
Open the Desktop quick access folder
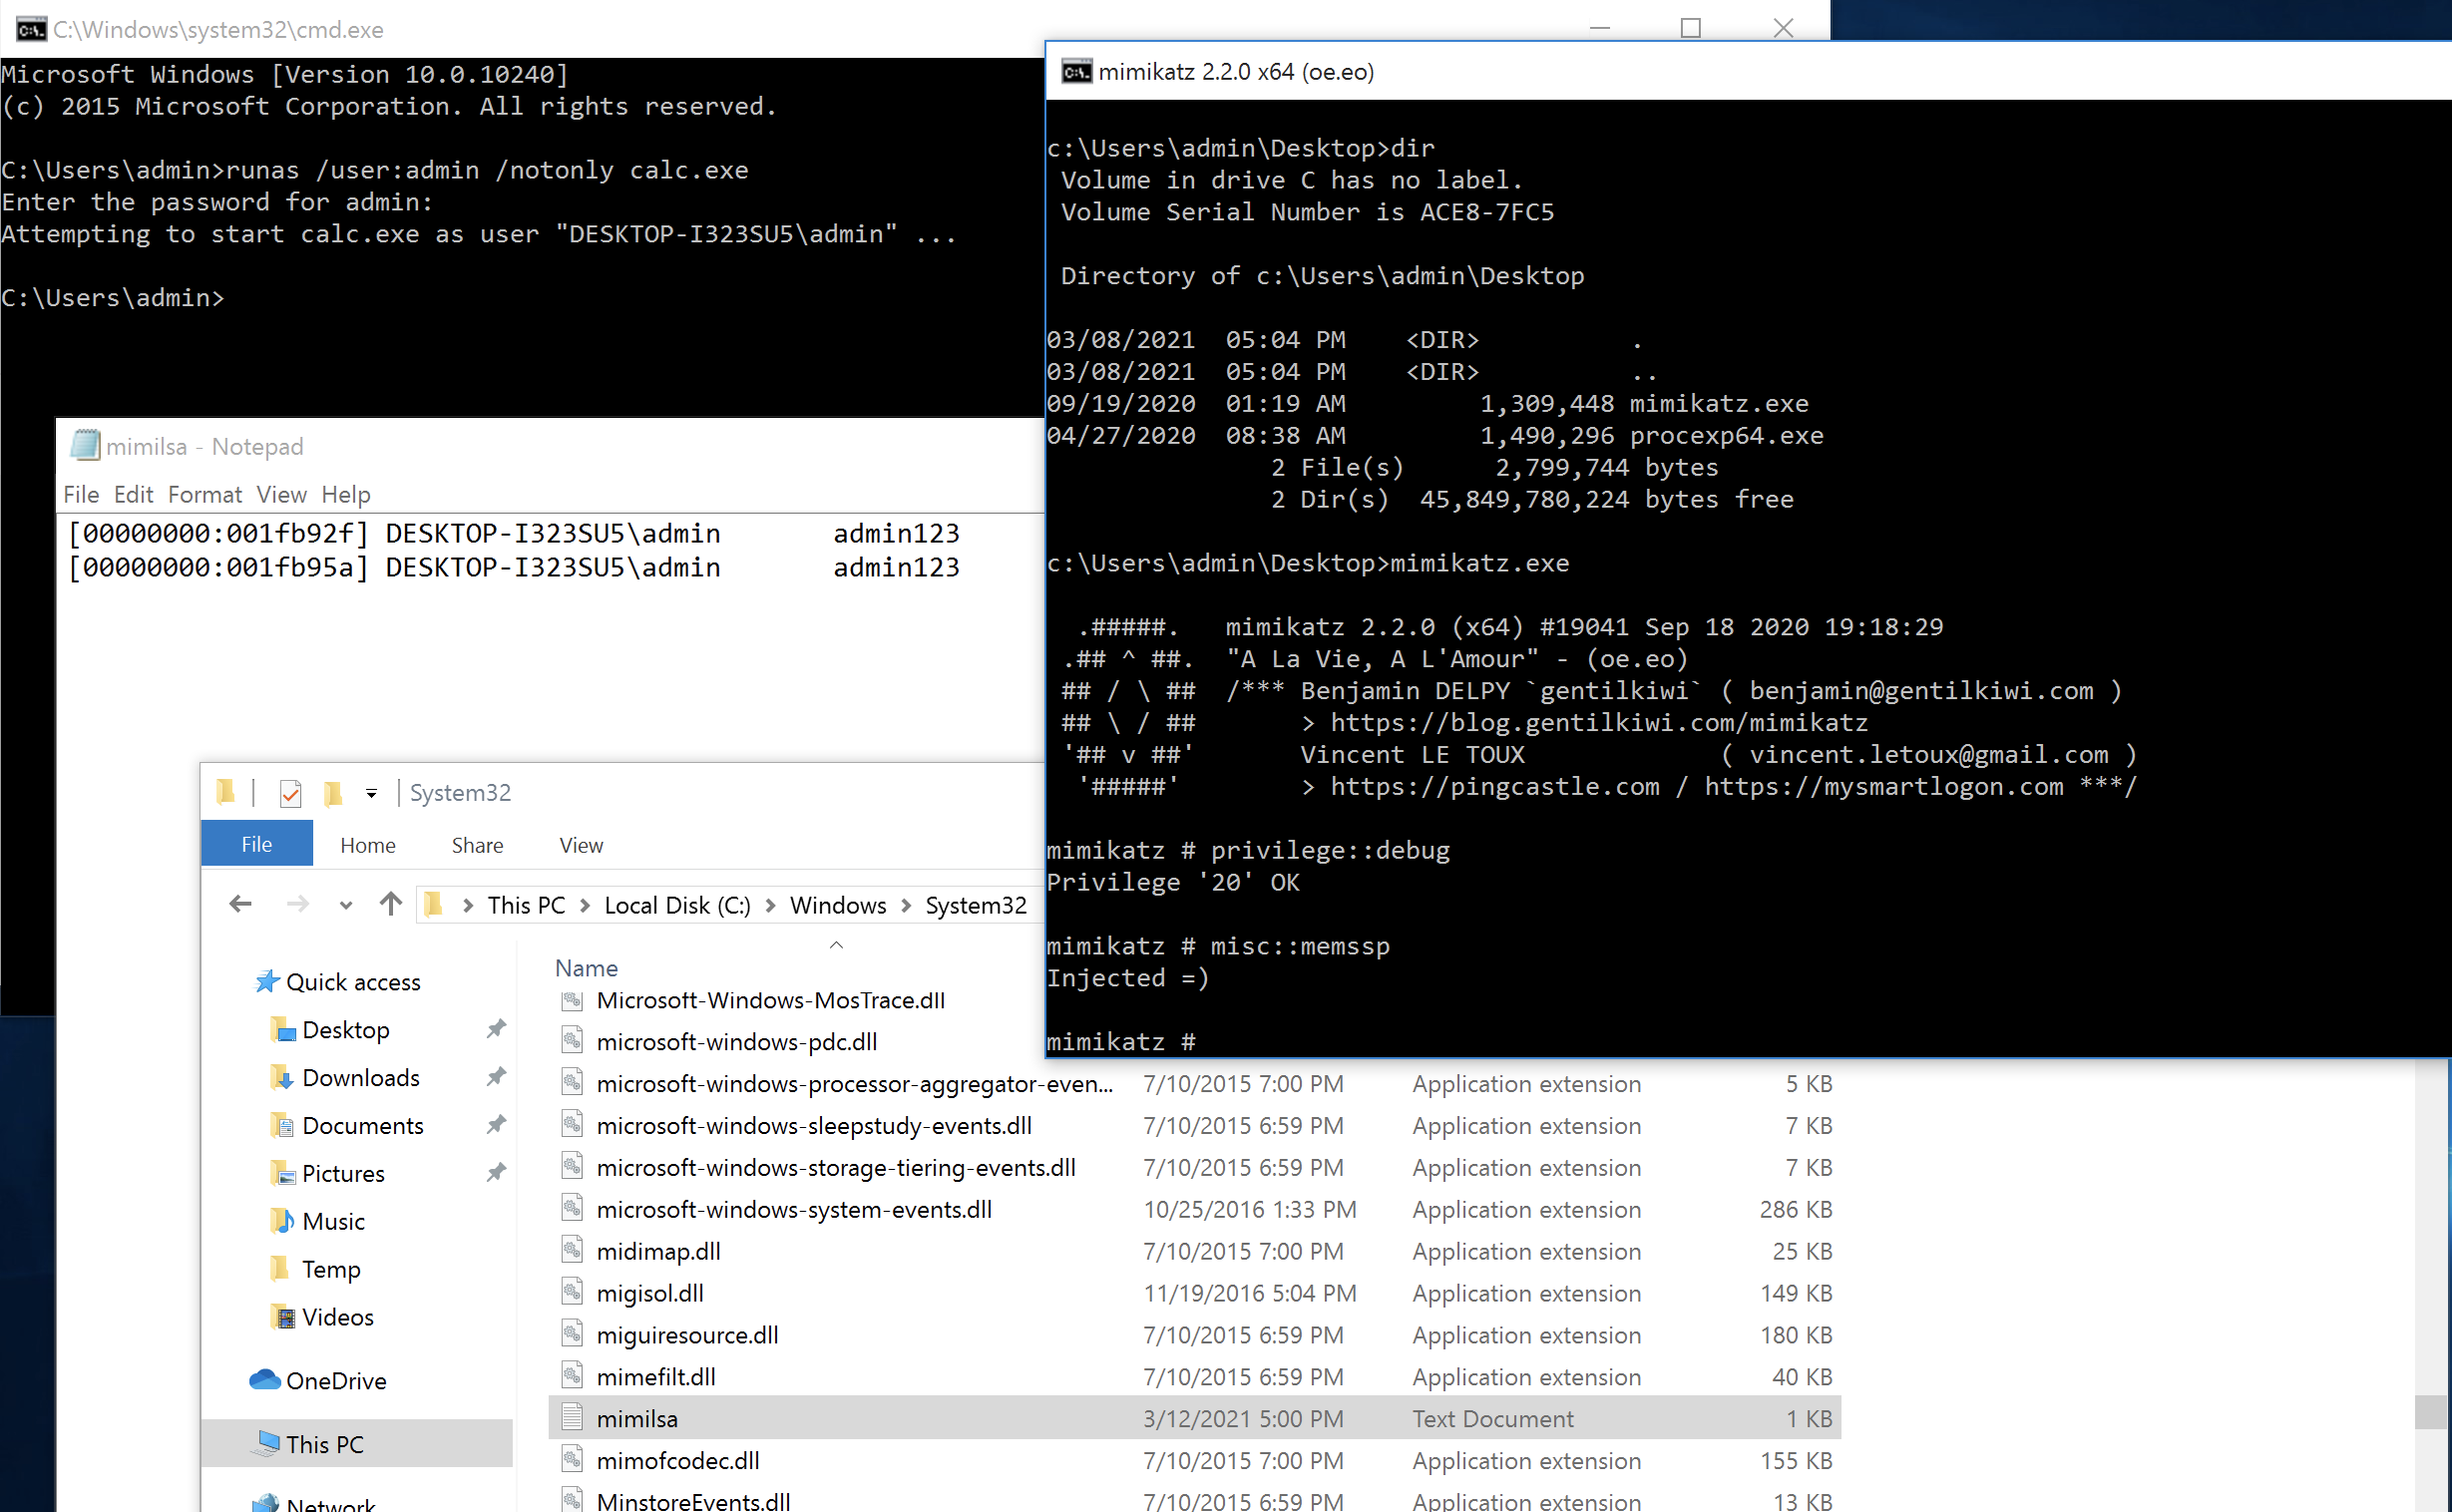click(x=345, y=1030)
